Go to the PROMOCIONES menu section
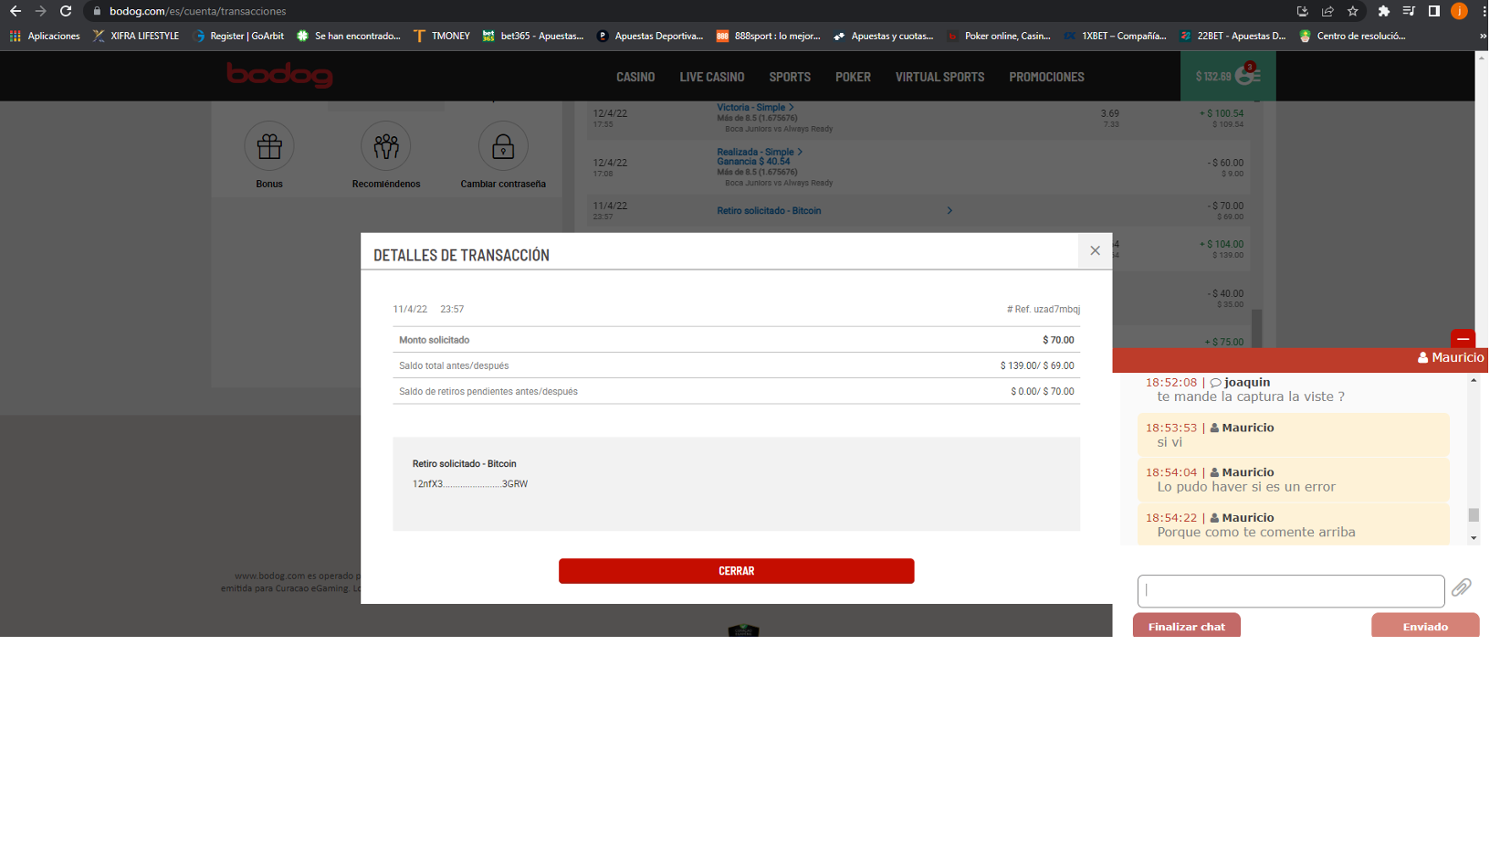This screenshot has width=1500, height=846. [x=1046, y=77]
